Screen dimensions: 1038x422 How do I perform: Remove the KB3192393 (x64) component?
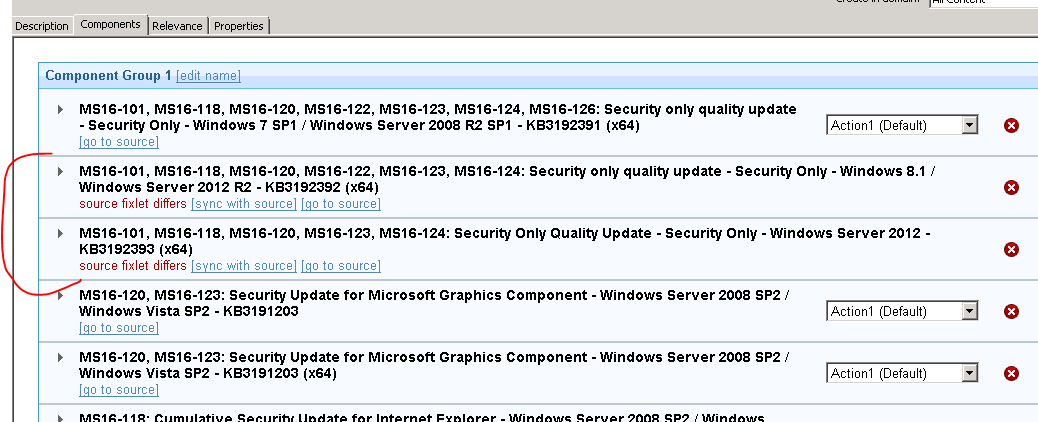click(x=1011, y=249)
